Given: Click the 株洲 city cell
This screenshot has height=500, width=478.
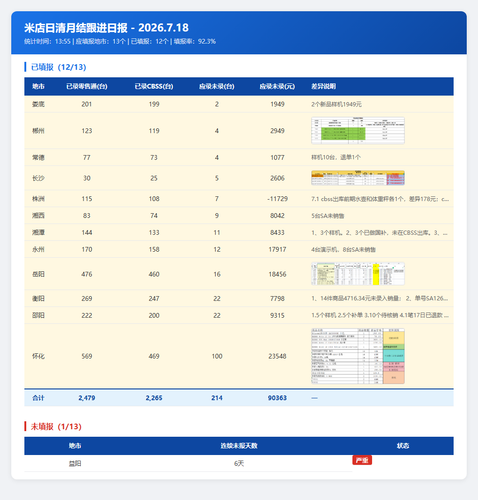Looking at the screenshot, I should click(x=38, y=199).
